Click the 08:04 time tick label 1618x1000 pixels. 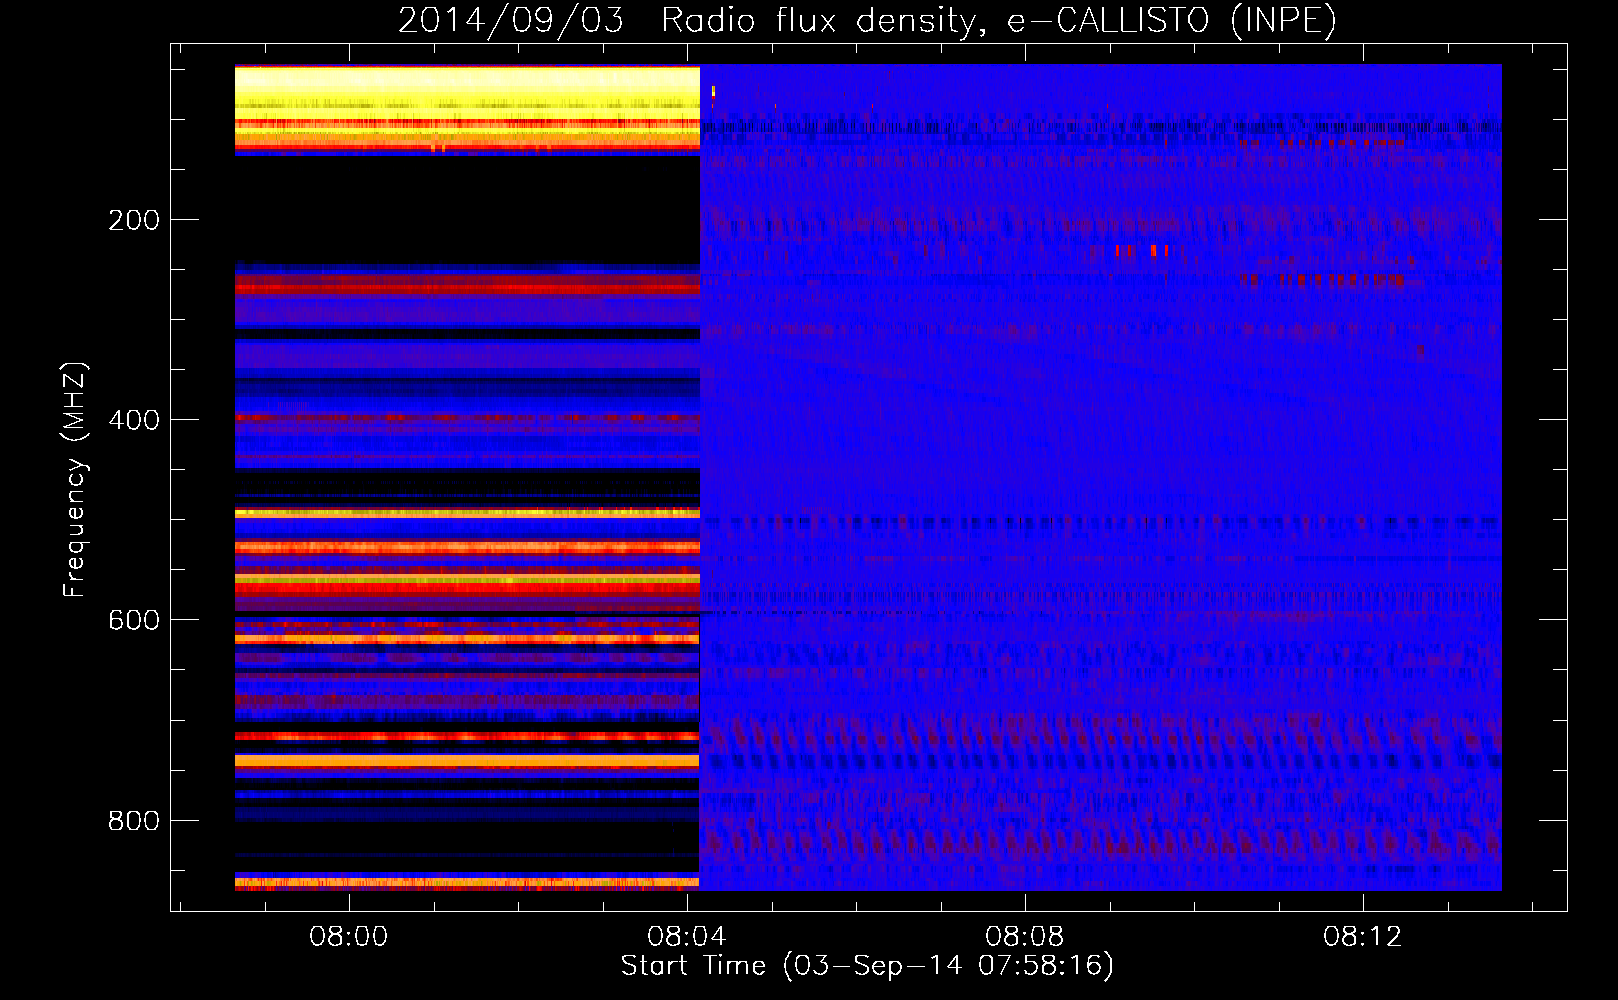click(686, 937)
